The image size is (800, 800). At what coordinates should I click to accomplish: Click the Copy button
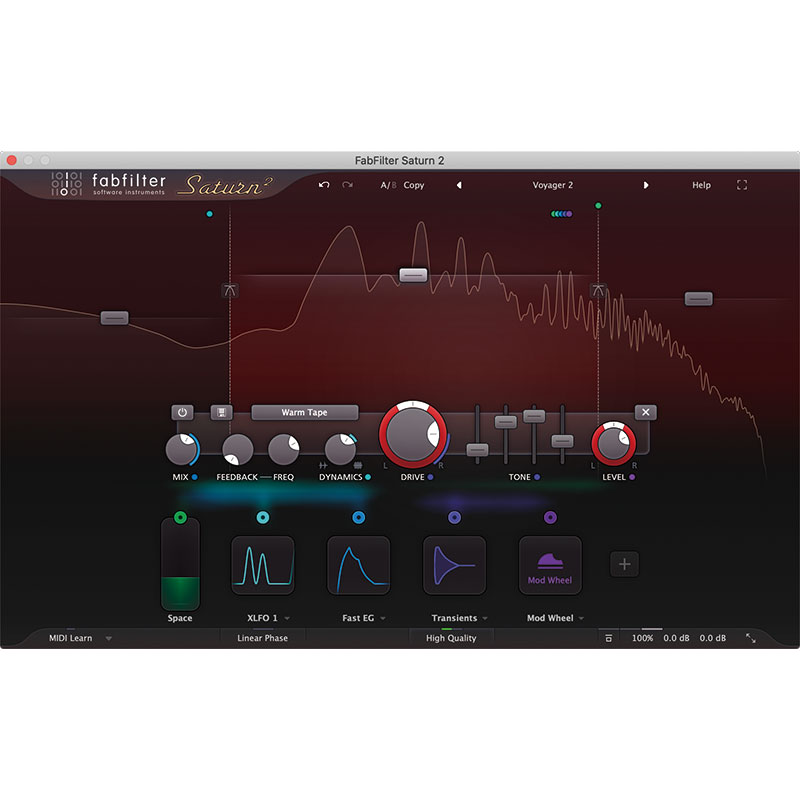point(414,185)
